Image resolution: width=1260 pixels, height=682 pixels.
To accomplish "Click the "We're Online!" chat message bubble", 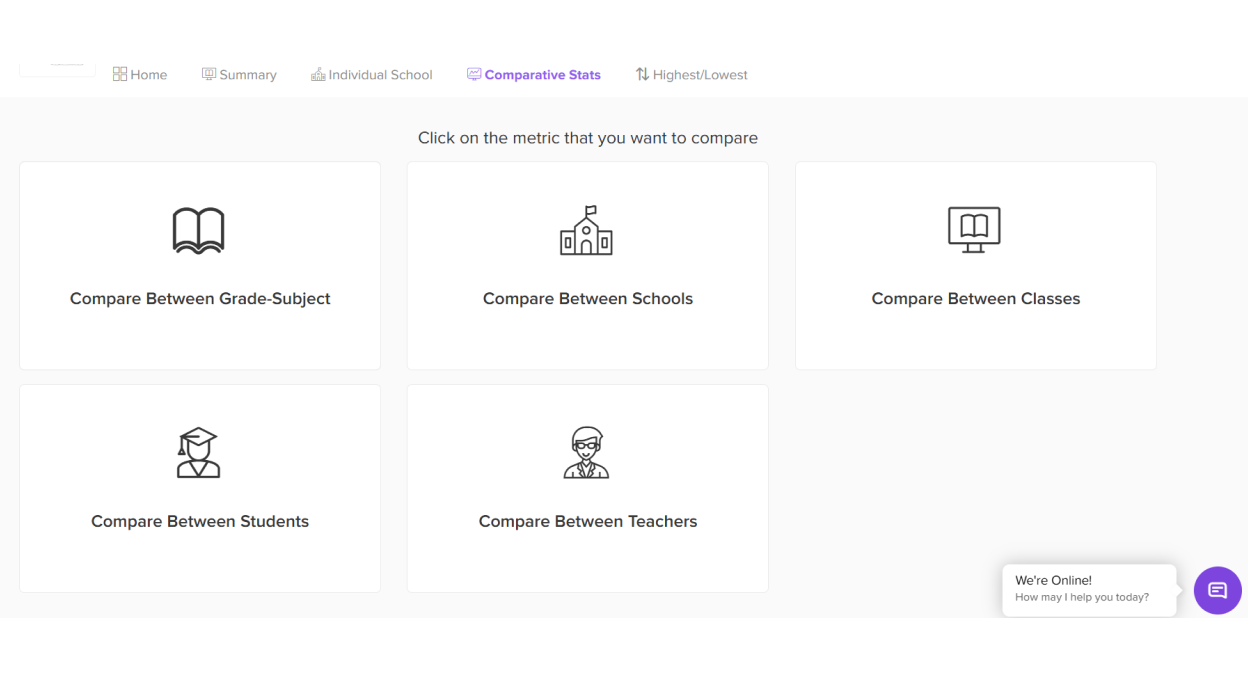I will click(x=1088, y=589).
